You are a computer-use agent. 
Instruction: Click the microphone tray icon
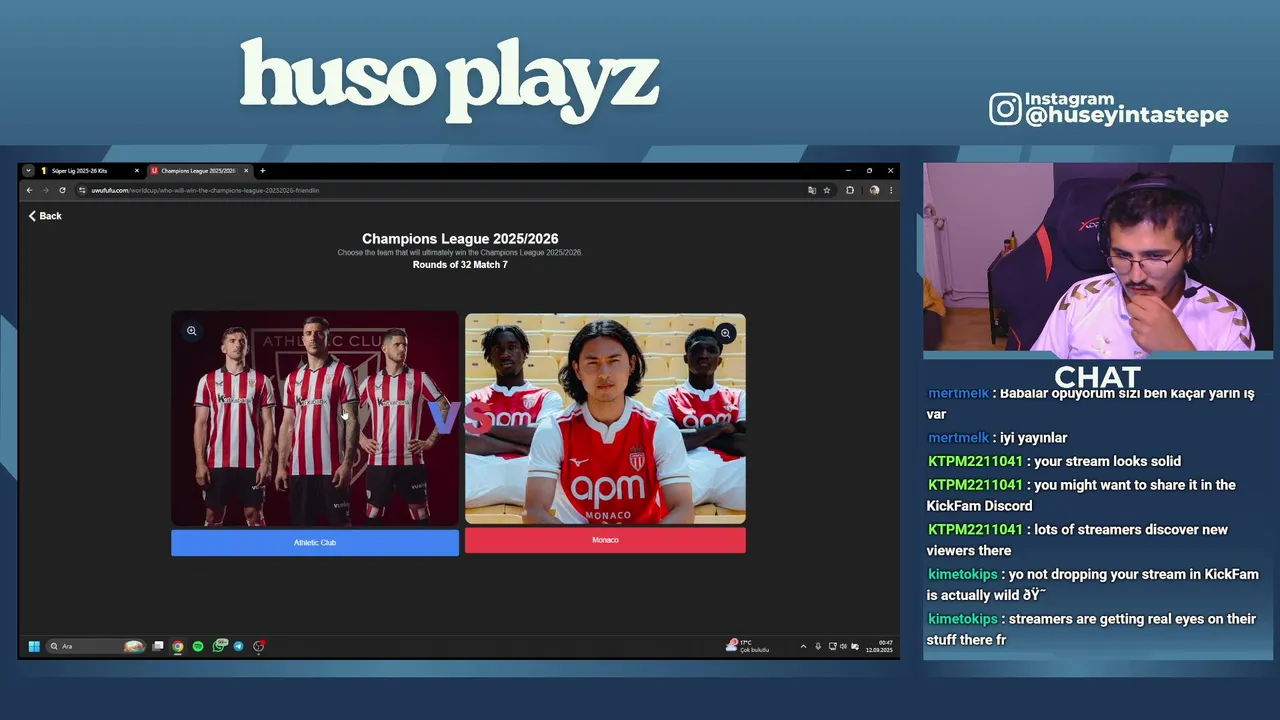818,646
